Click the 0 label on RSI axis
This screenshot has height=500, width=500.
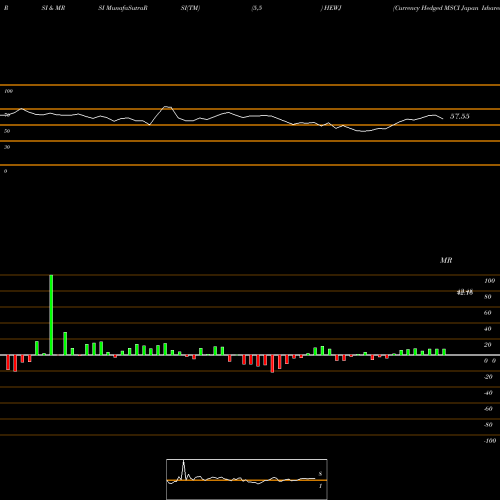pos(5,171)
